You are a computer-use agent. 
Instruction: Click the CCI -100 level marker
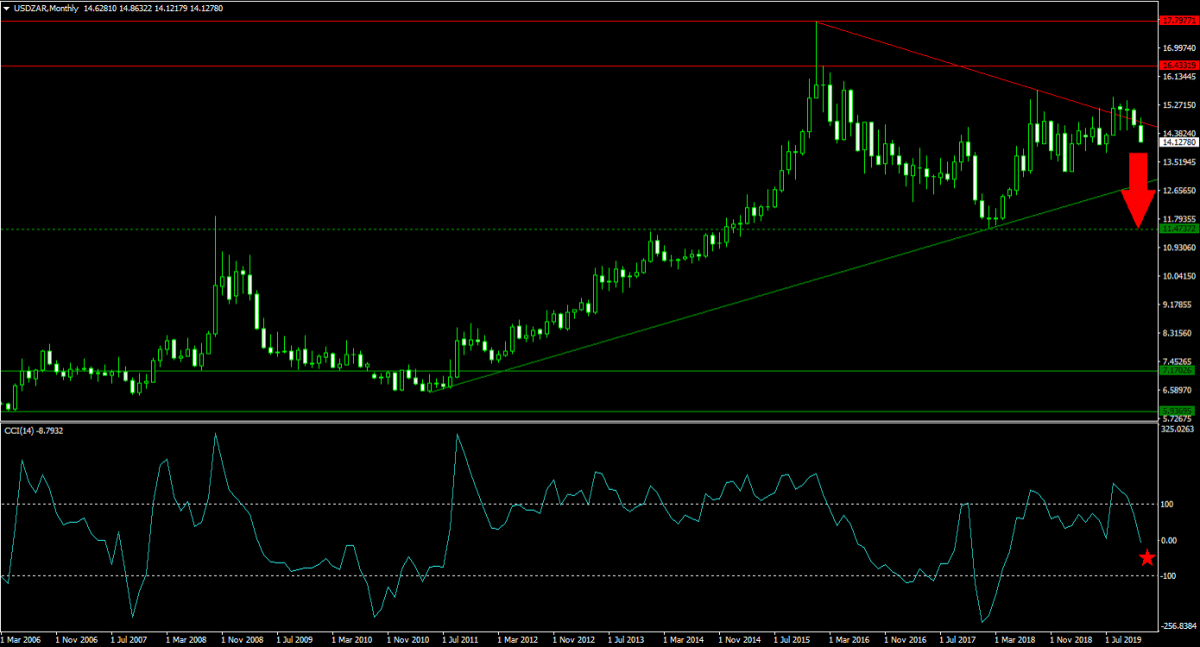(1168, 576)
